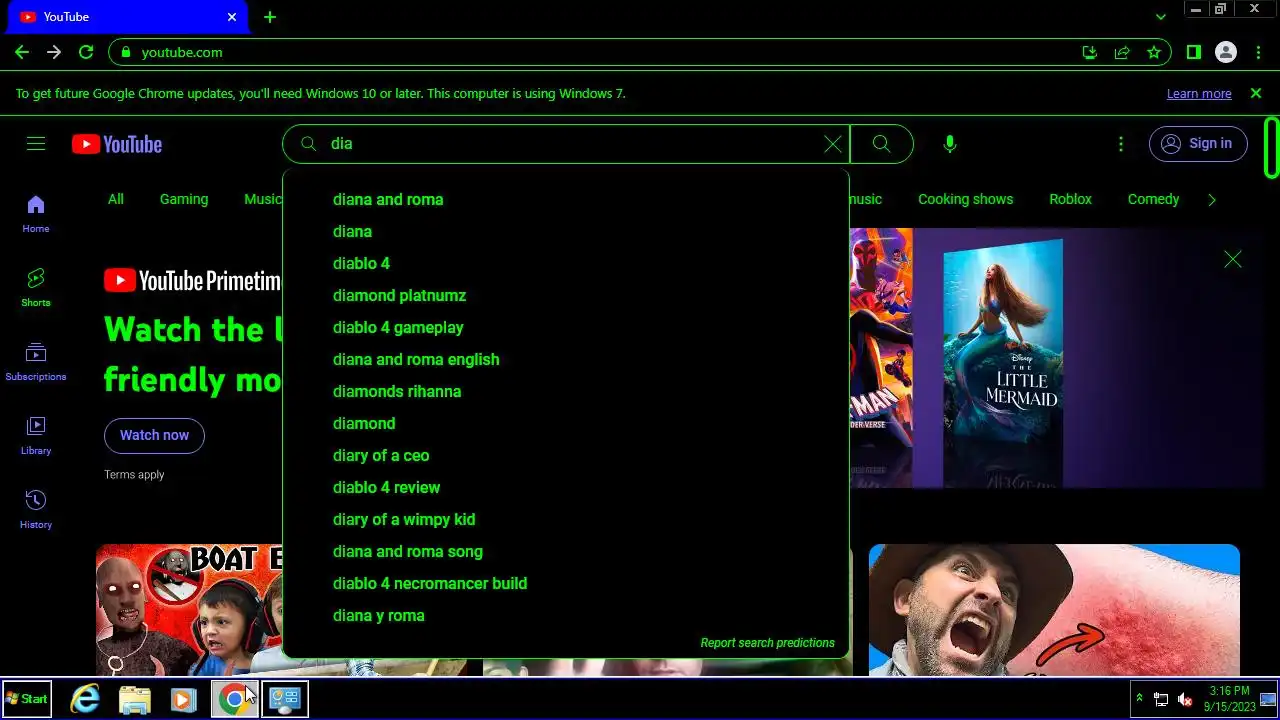
Task: Dismiss the Primetime banner
Action: (1233, 260)
